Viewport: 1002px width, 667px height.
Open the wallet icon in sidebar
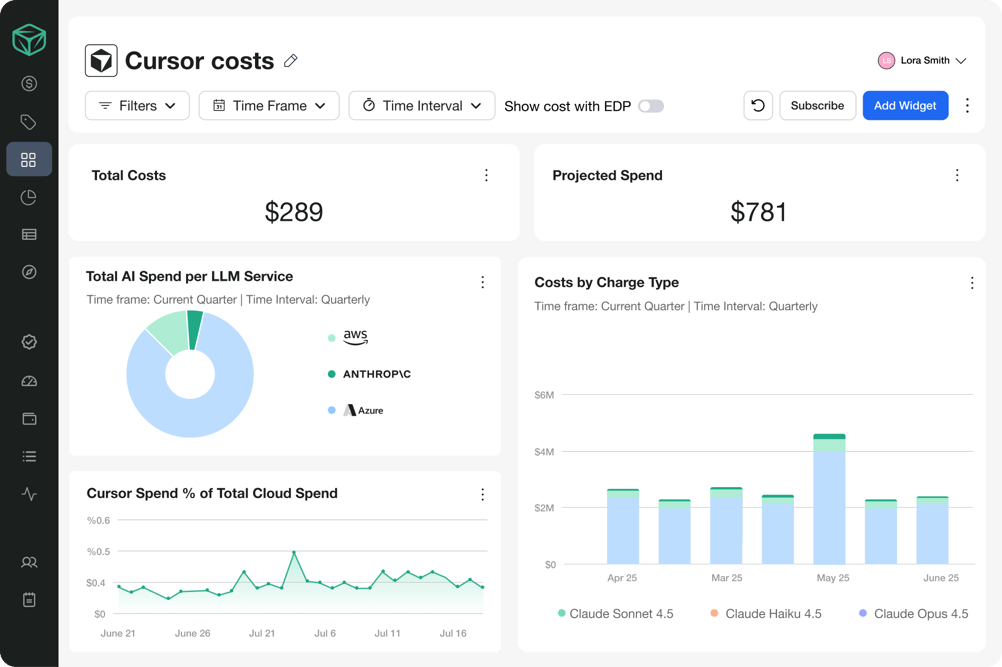pos(29,418)
